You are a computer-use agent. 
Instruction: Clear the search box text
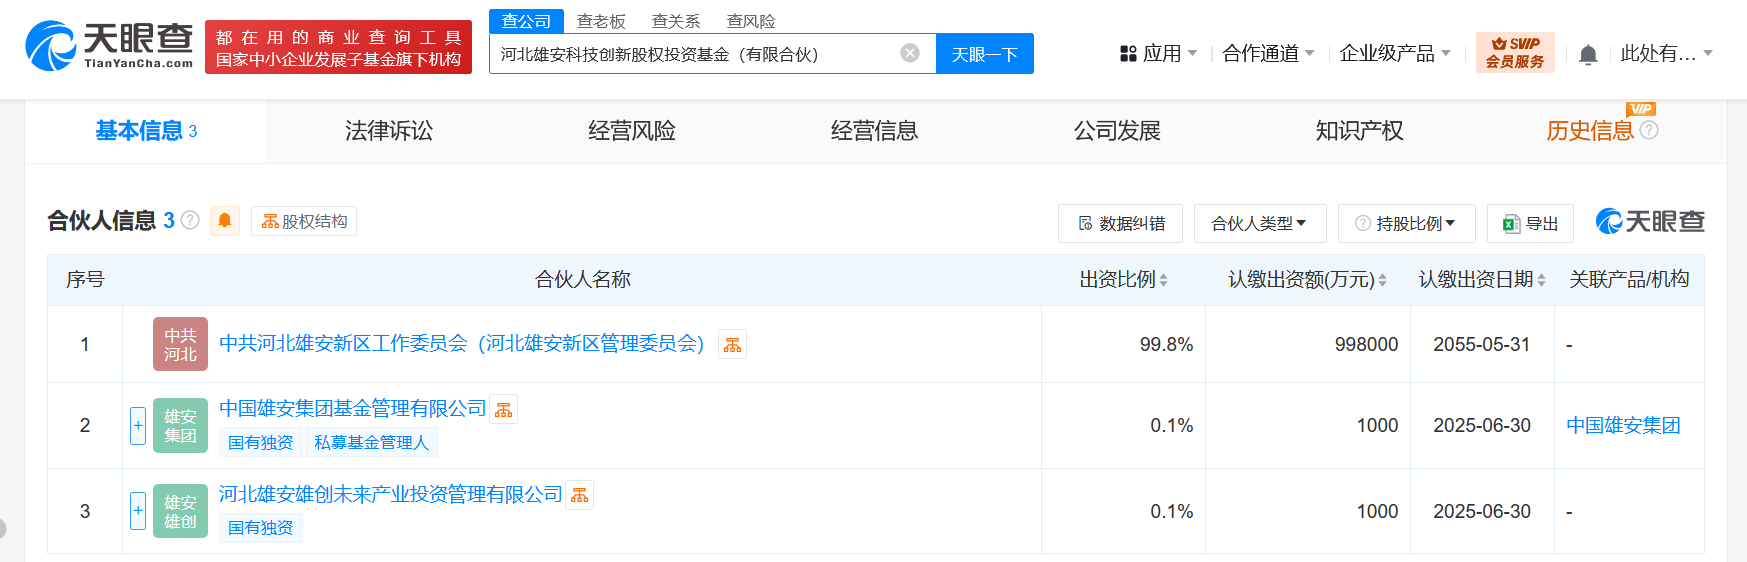[909, 53]
